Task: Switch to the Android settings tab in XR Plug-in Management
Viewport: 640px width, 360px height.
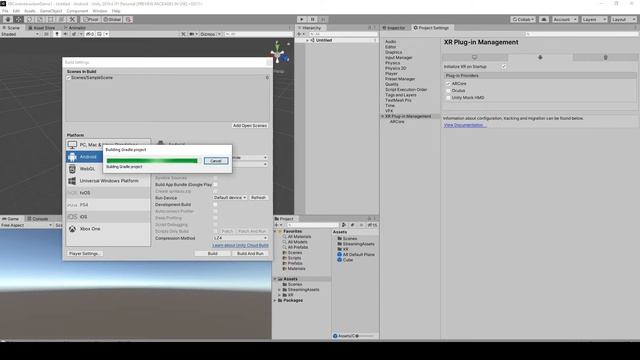Action: [x=540, y=57]
